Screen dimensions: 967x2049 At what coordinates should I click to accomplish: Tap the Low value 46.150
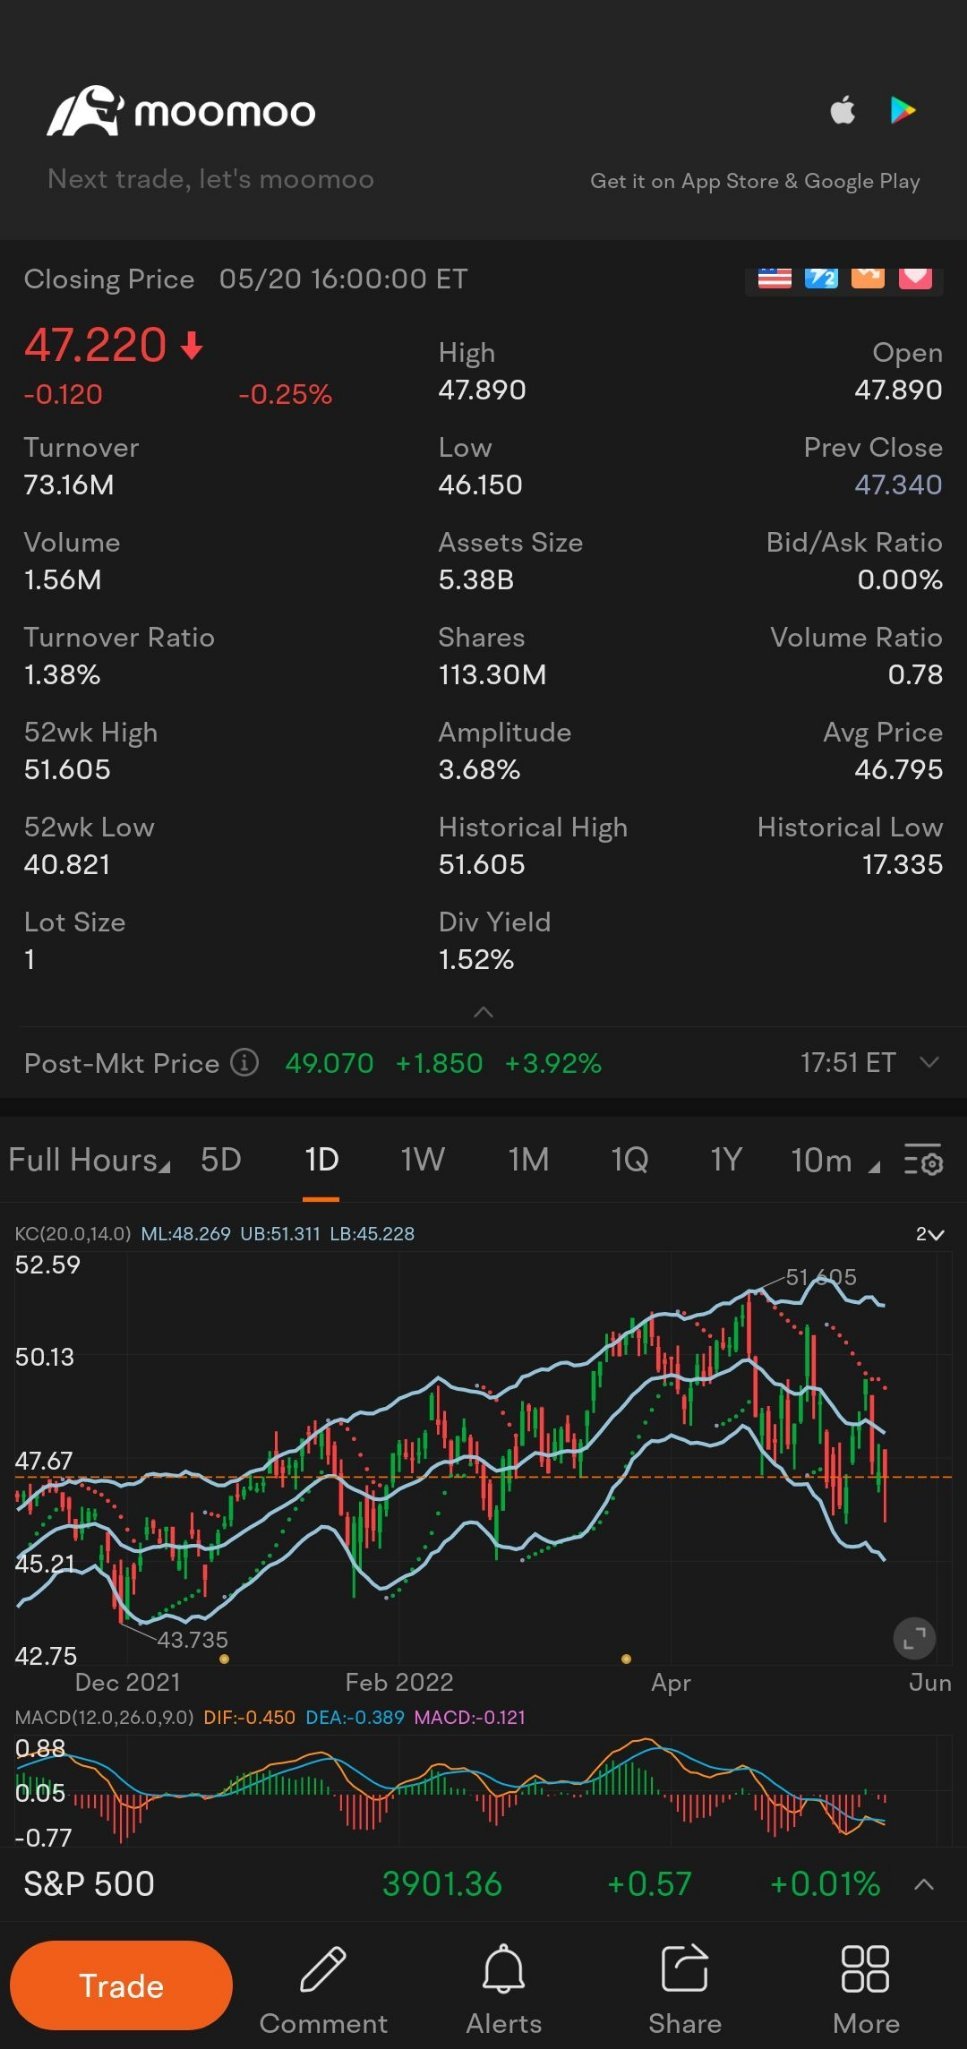click(480, 485)
